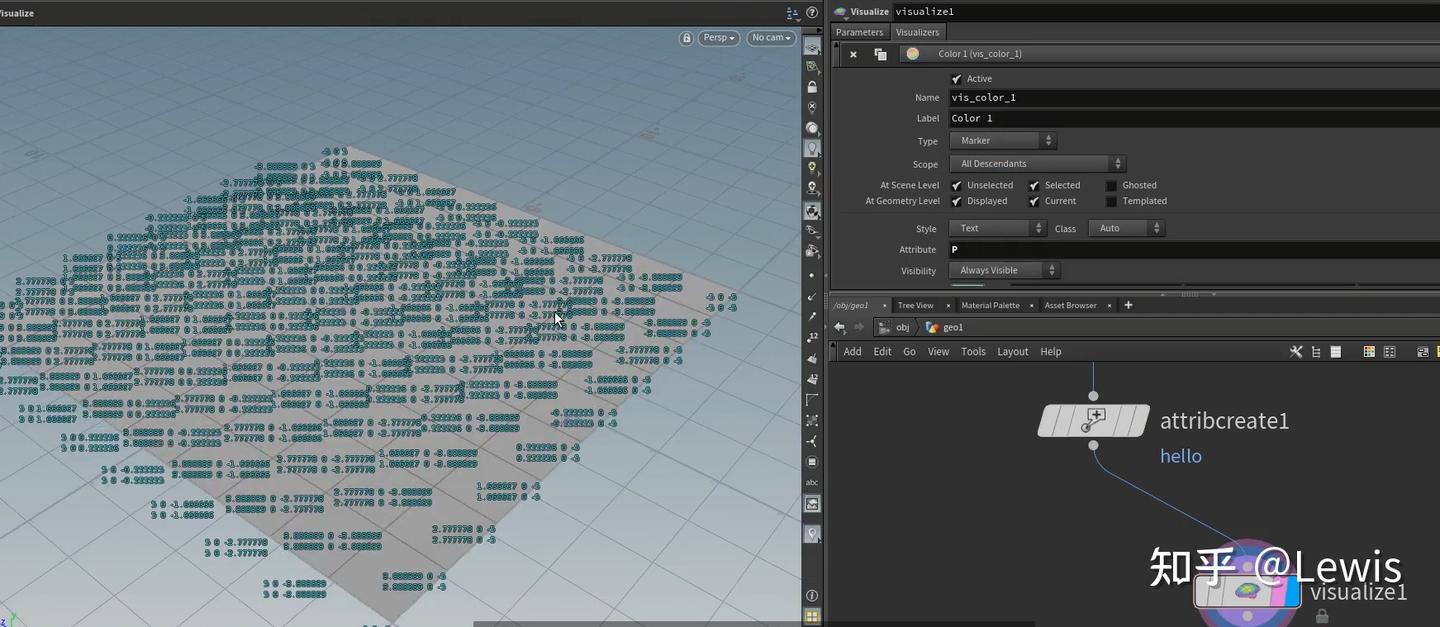
Task: Delete visualizer with the x icon
Action: (x=853, y=54)
